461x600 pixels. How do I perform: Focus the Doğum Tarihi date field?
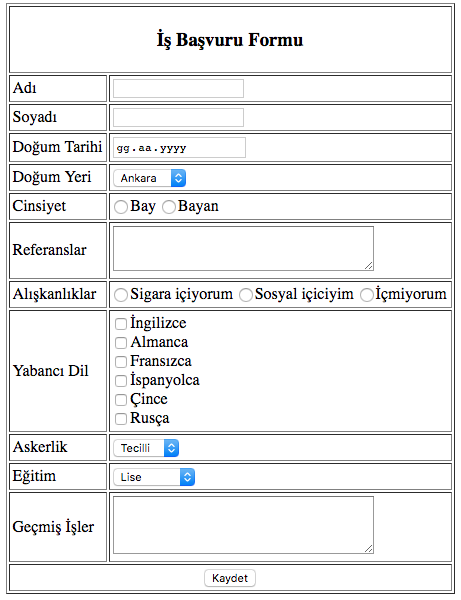pos(179,147)
